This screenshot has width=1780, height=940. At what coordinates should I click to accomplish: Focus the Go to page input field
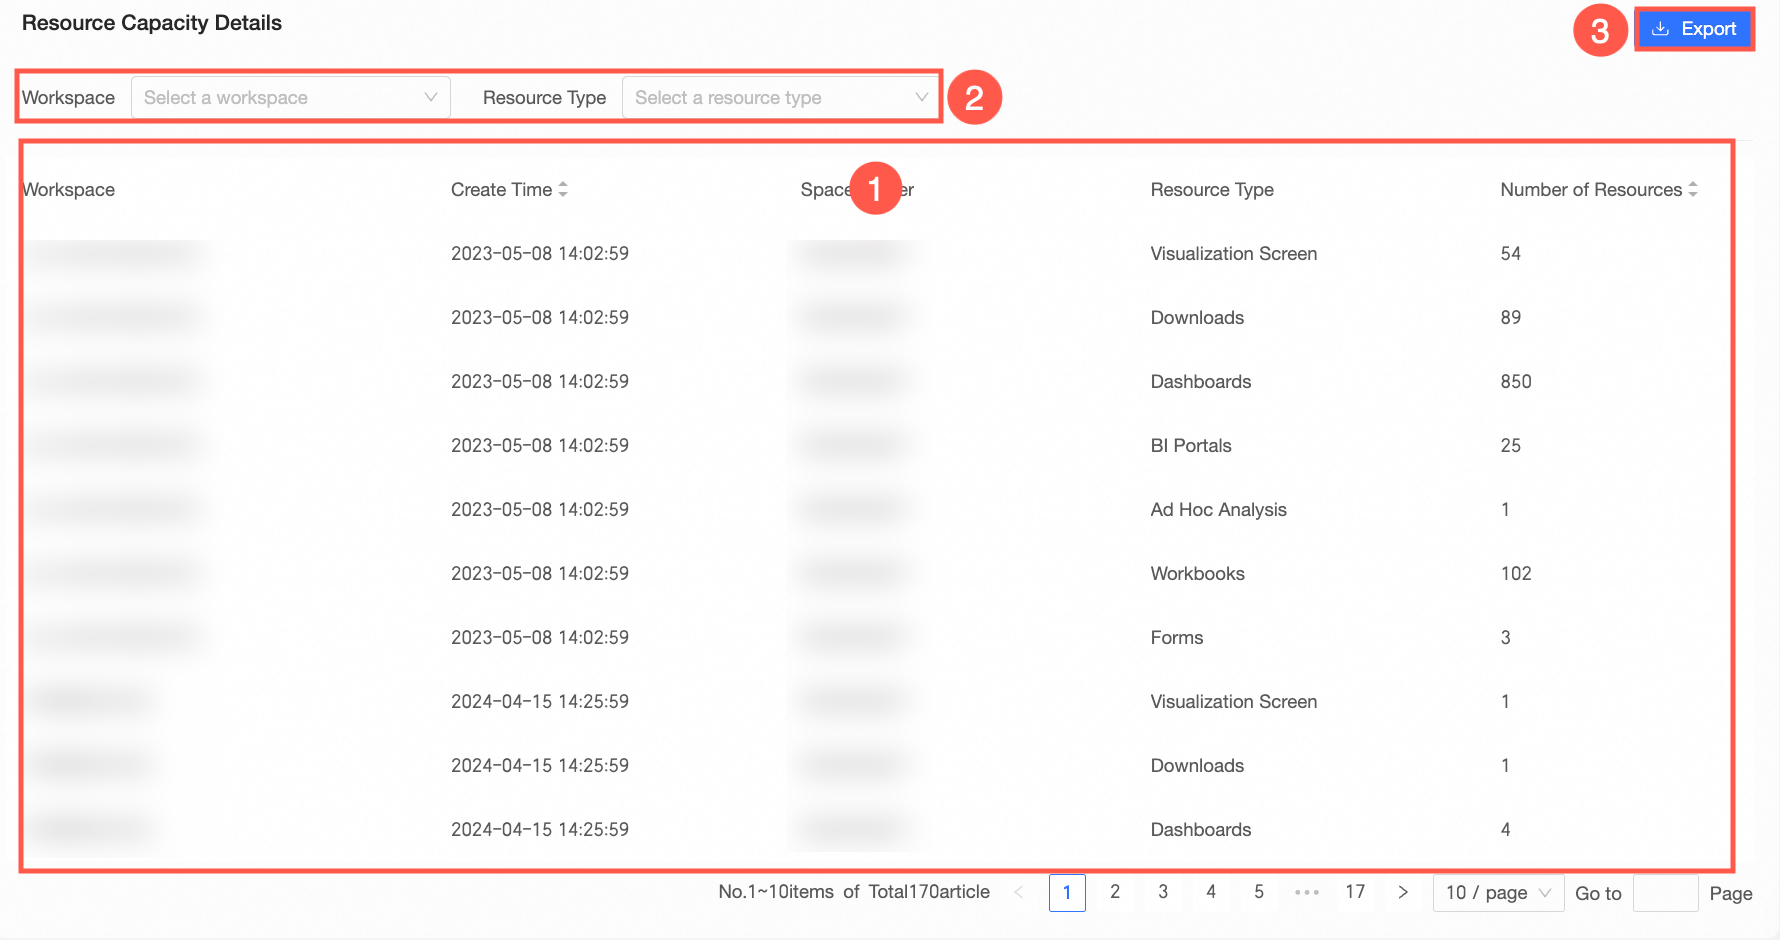coord(1665,893)
